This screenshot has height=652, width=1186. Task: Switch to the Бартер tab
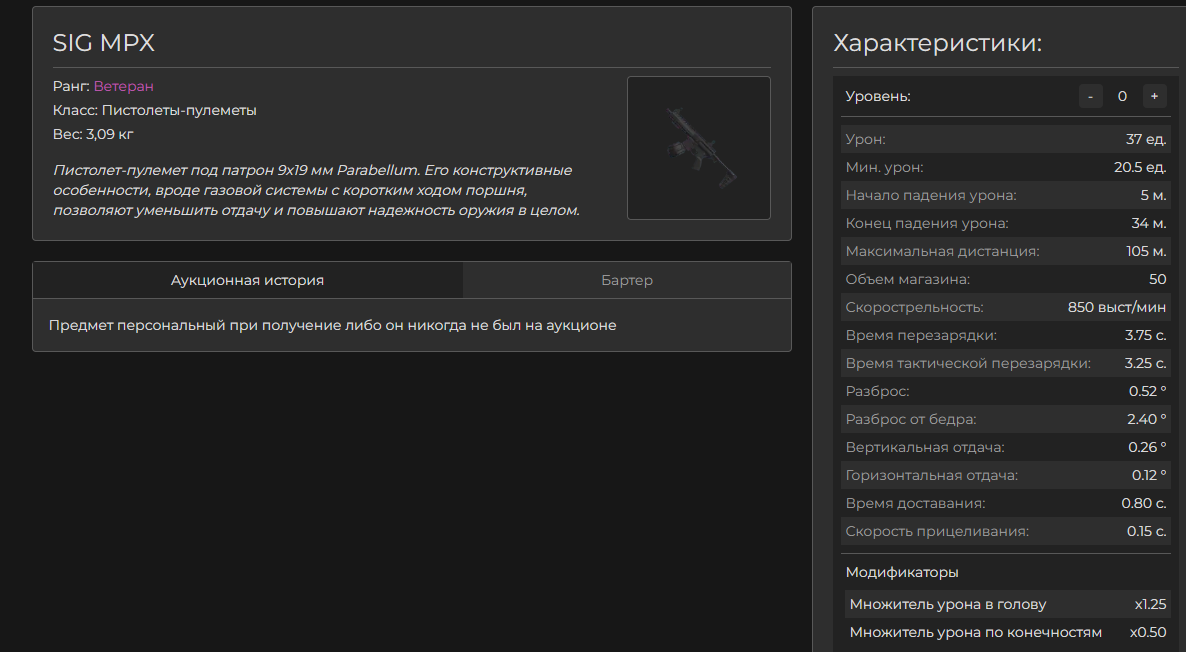click(627, 281)
